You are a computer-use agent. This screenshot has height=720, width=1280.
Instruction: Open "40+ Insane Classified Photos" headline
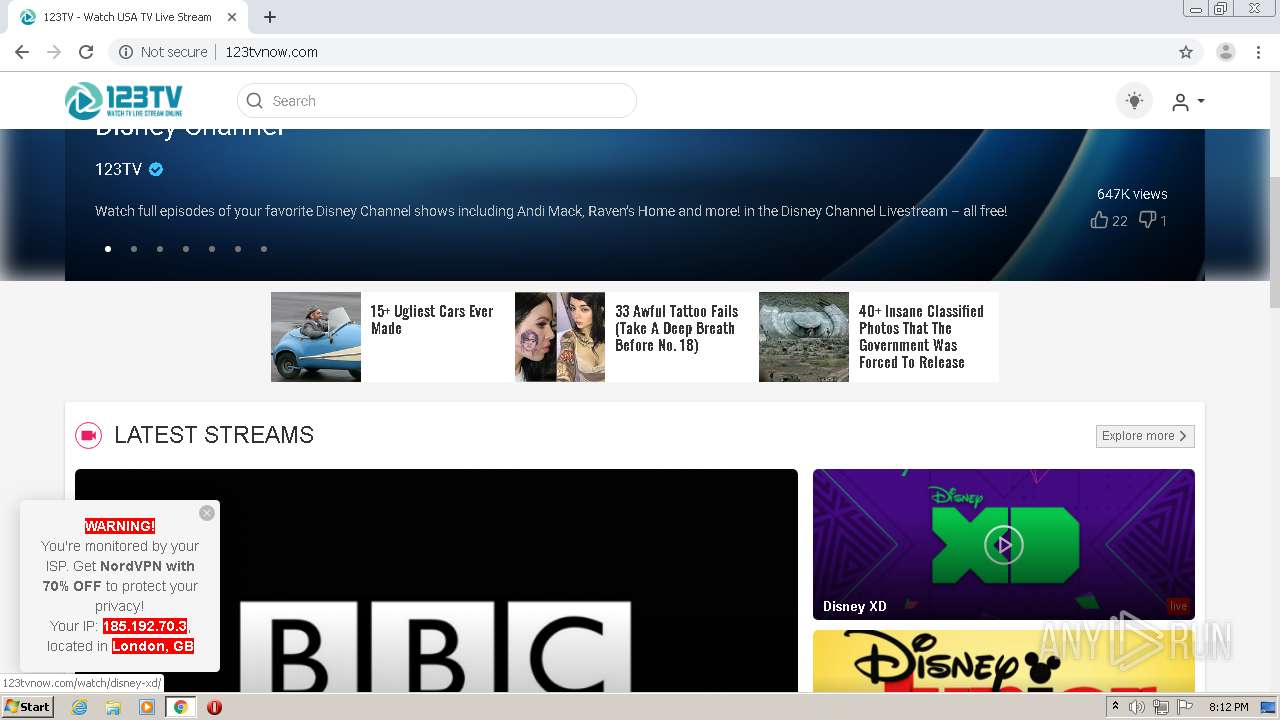click(921, 337)
